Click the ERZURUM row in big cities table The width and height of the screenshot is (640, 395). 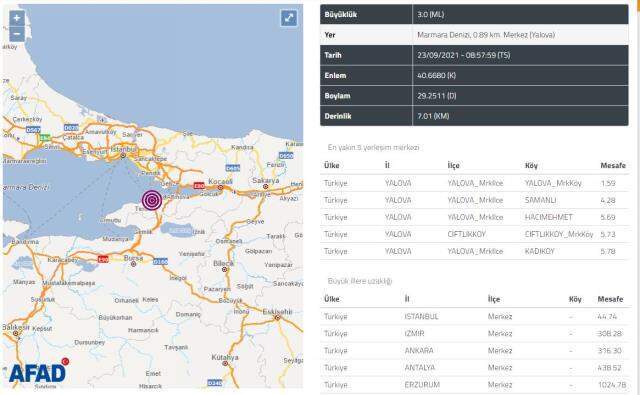[475, 385]
